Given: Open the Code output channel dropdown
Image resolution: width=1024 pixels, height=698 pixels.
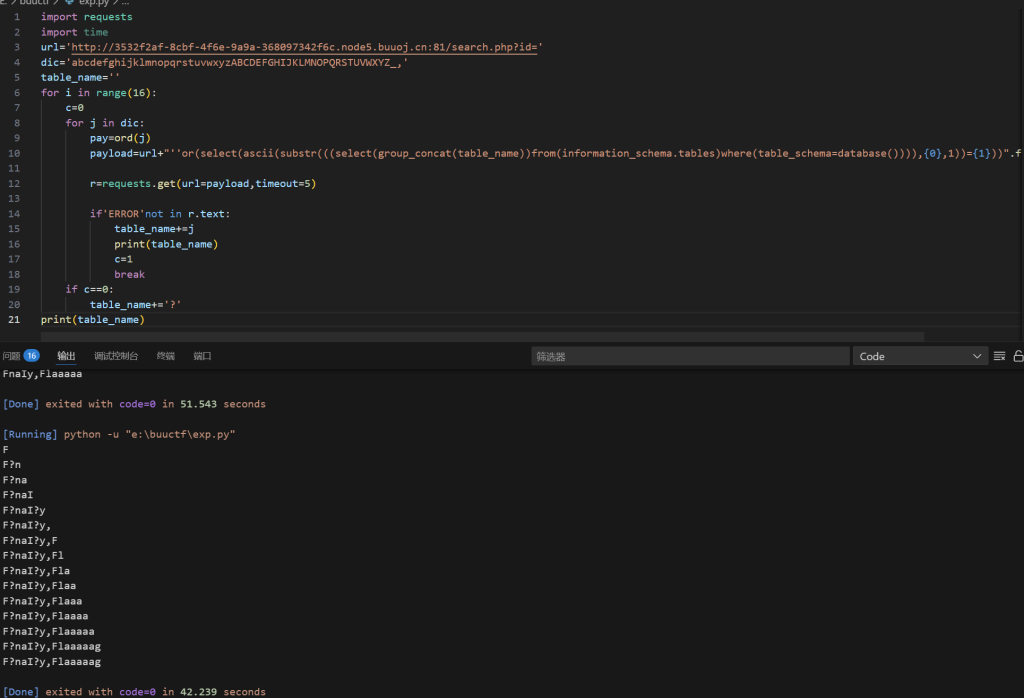Looking at the screenshot, I should pyautogui.click(x=920, y=356).
